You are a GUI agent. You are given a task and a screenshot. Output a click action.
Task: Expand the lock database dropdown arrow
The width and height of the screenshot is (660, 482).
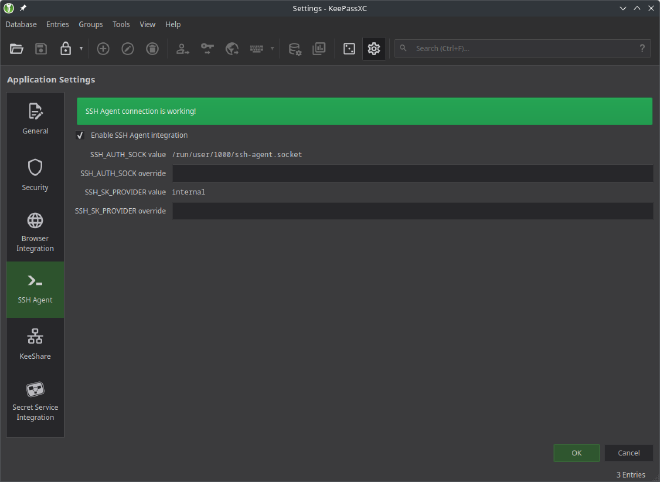point(81,49)
